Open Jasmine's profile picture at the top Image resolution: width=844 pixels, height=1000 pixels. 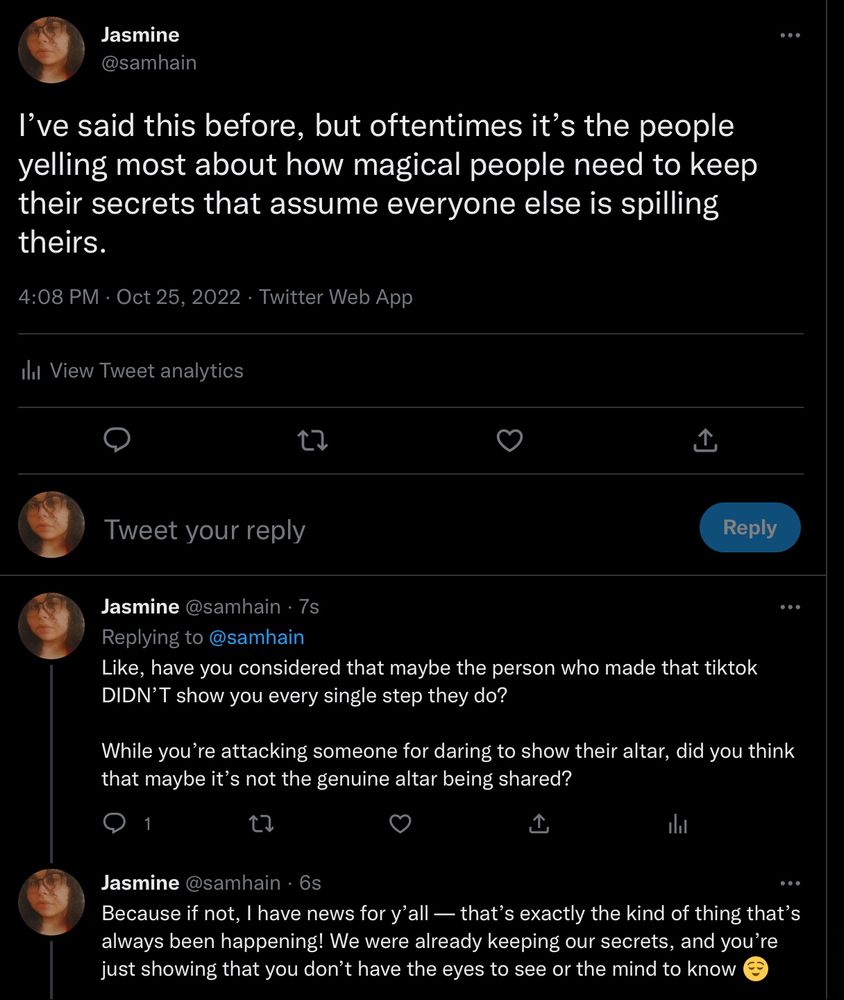51,48
